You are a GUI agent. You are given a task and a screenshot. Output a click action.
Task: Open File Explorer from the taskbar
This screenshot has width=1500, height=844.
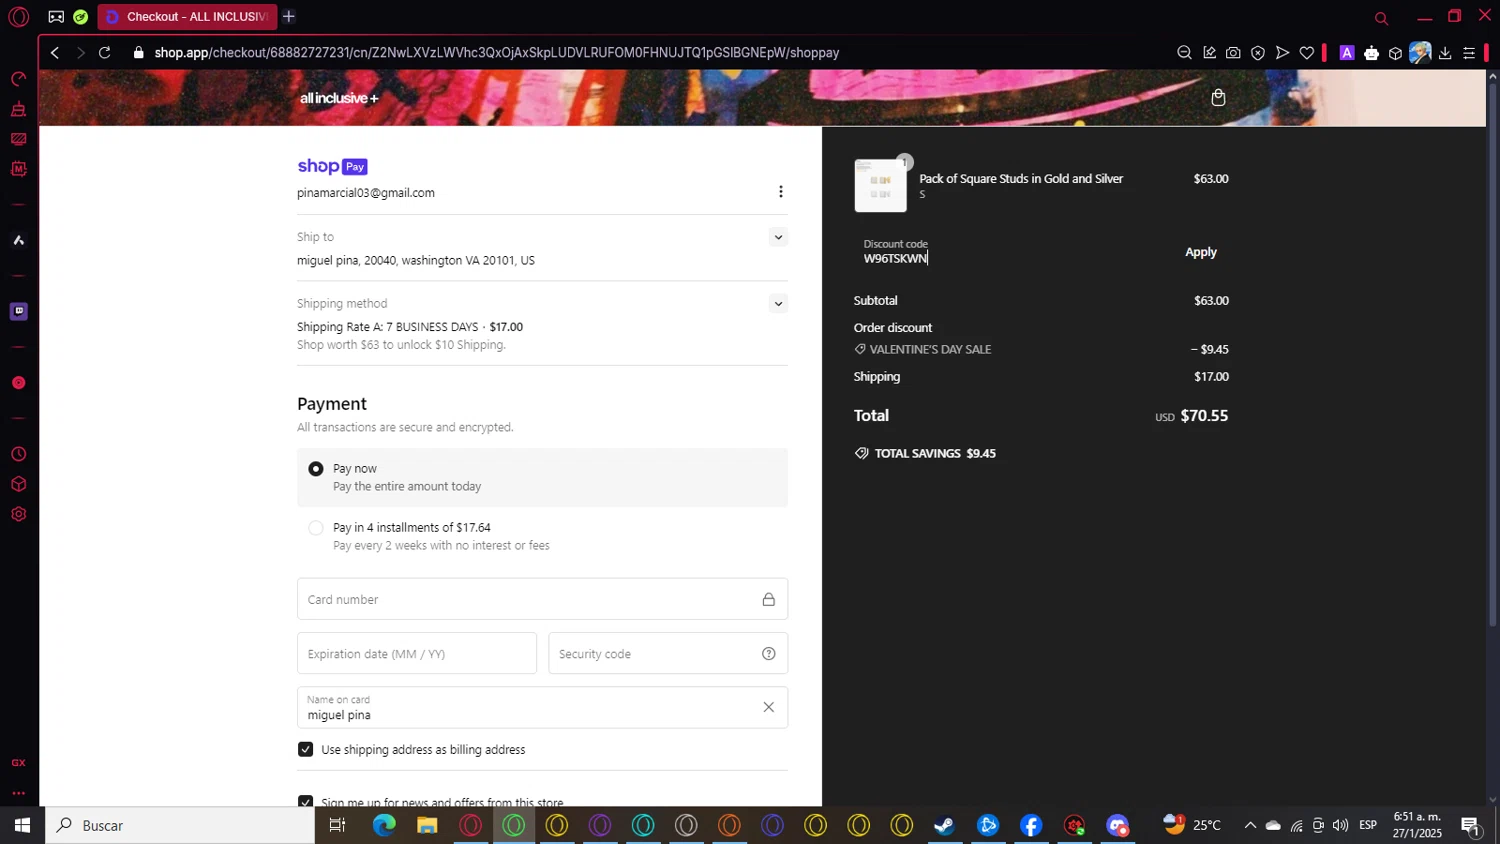(427, 825)
